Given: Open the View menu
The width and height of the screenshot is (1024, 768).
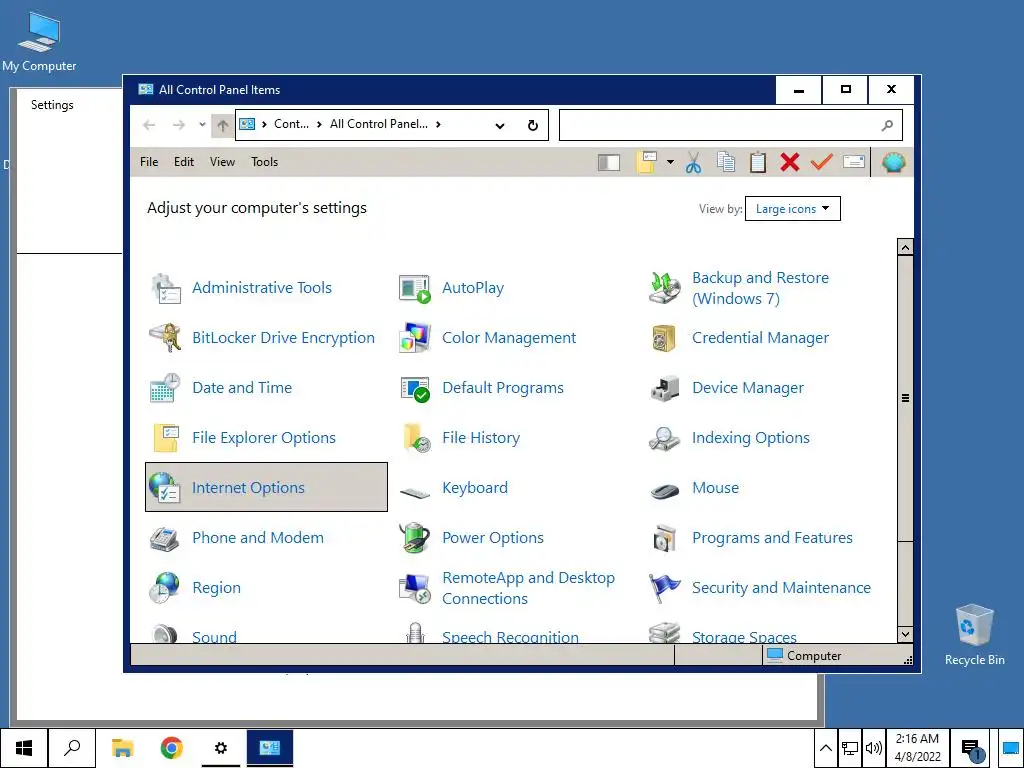Looking at the screenshot, I should (222, 162).
